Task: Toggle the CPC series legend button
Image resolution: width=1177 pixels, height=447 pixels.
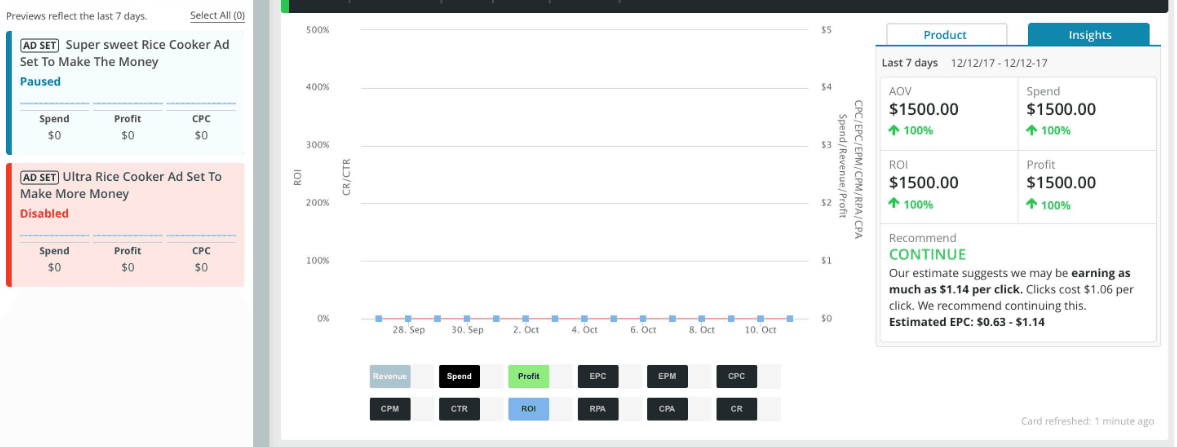Action: coord(736,376)
